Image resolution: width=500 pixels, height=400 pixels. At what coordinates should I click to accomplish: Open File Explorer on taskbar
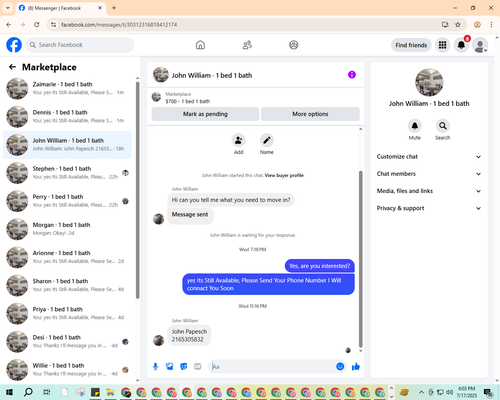tap(110, 392)
